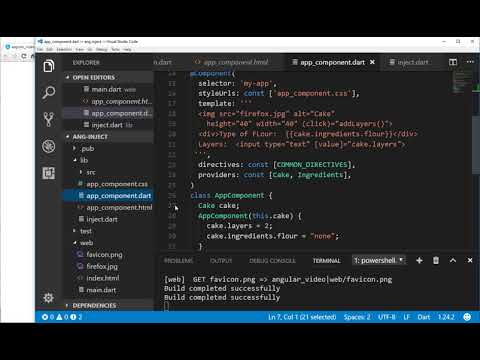
Task: Open favicon.png in the web folder
Action: pyautogui.click(x=109, y=254)
